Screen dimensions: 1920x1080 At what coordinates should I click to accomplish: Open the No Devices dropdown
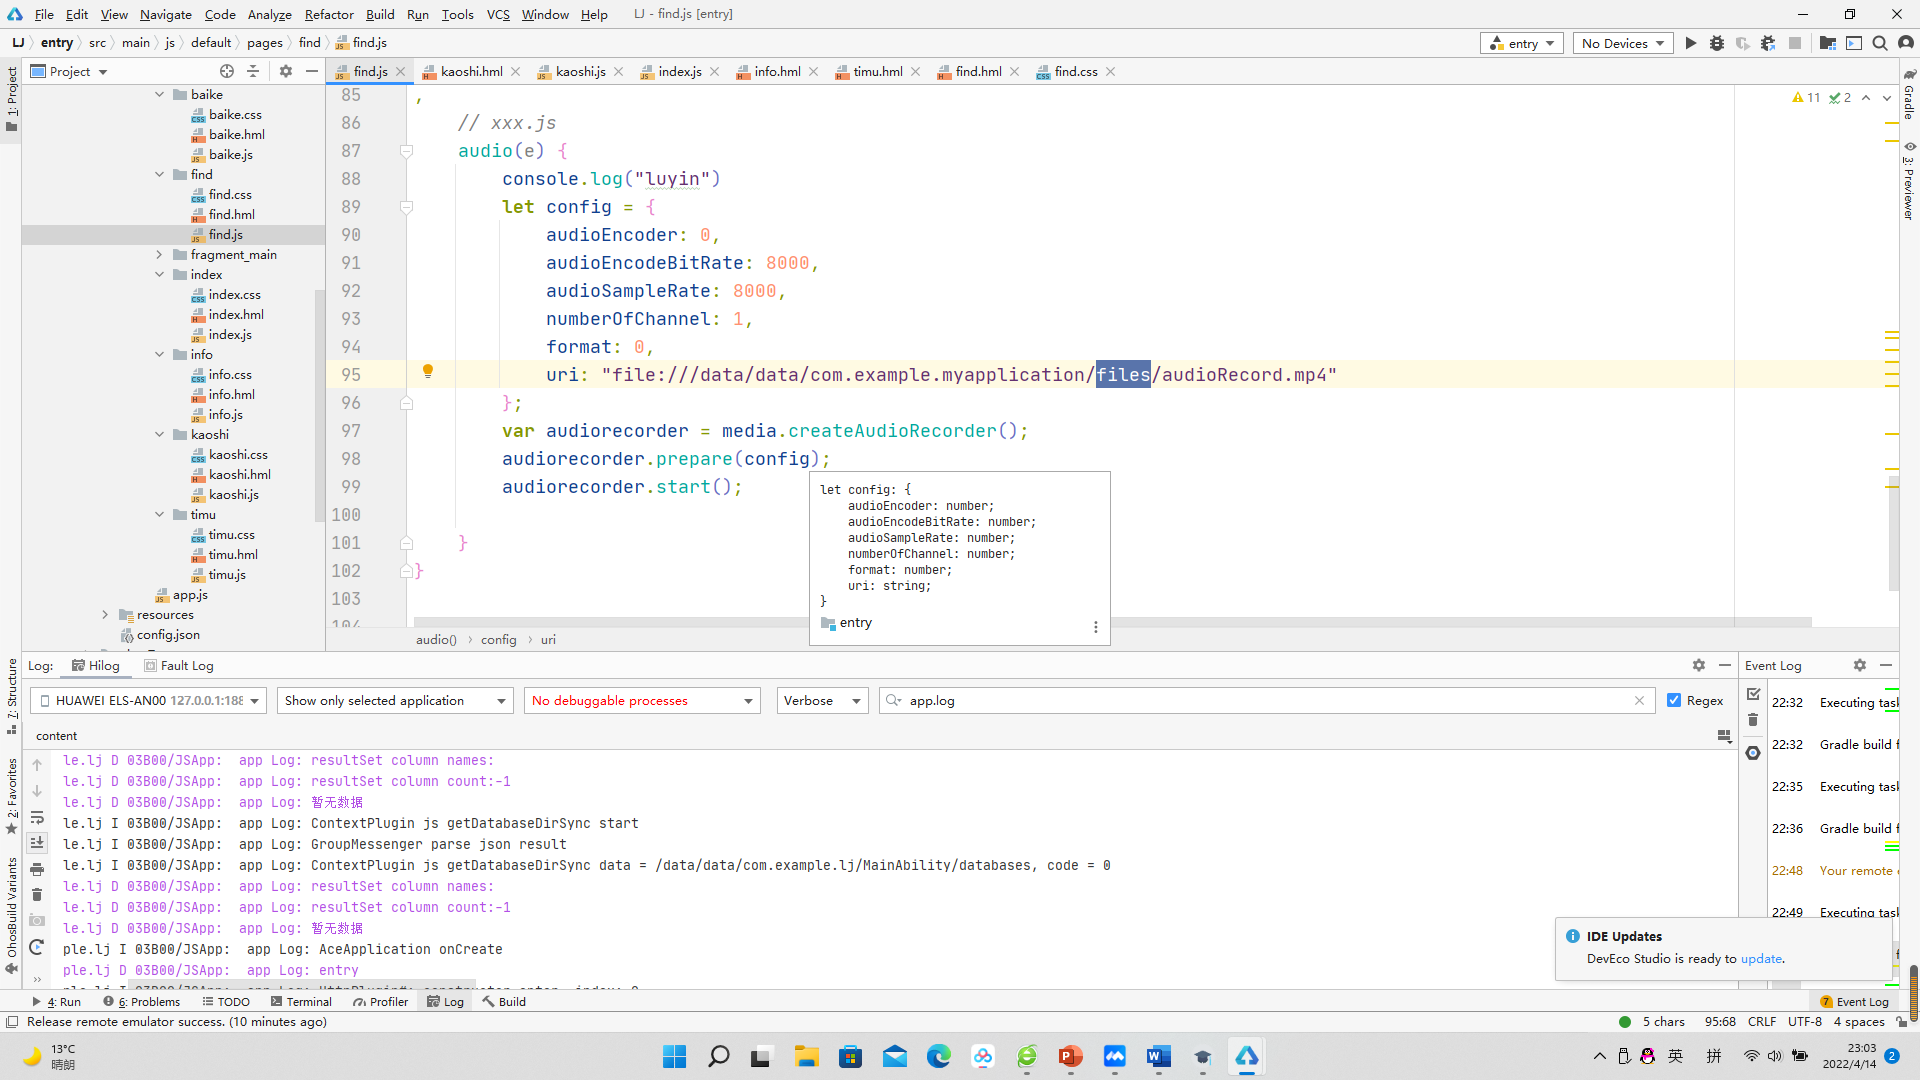point(1622,43)
